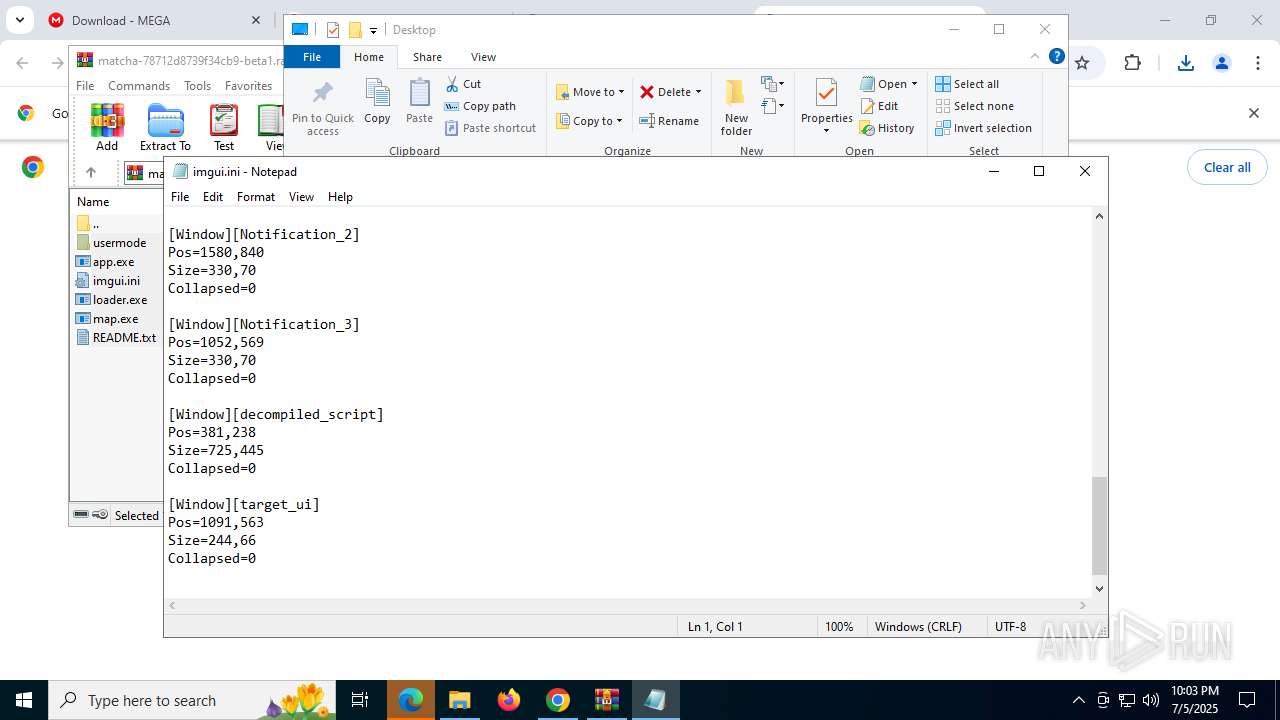Open Explorer help question mark icon
Viewport: 1280px width, 720px height.
(1056, 56)
